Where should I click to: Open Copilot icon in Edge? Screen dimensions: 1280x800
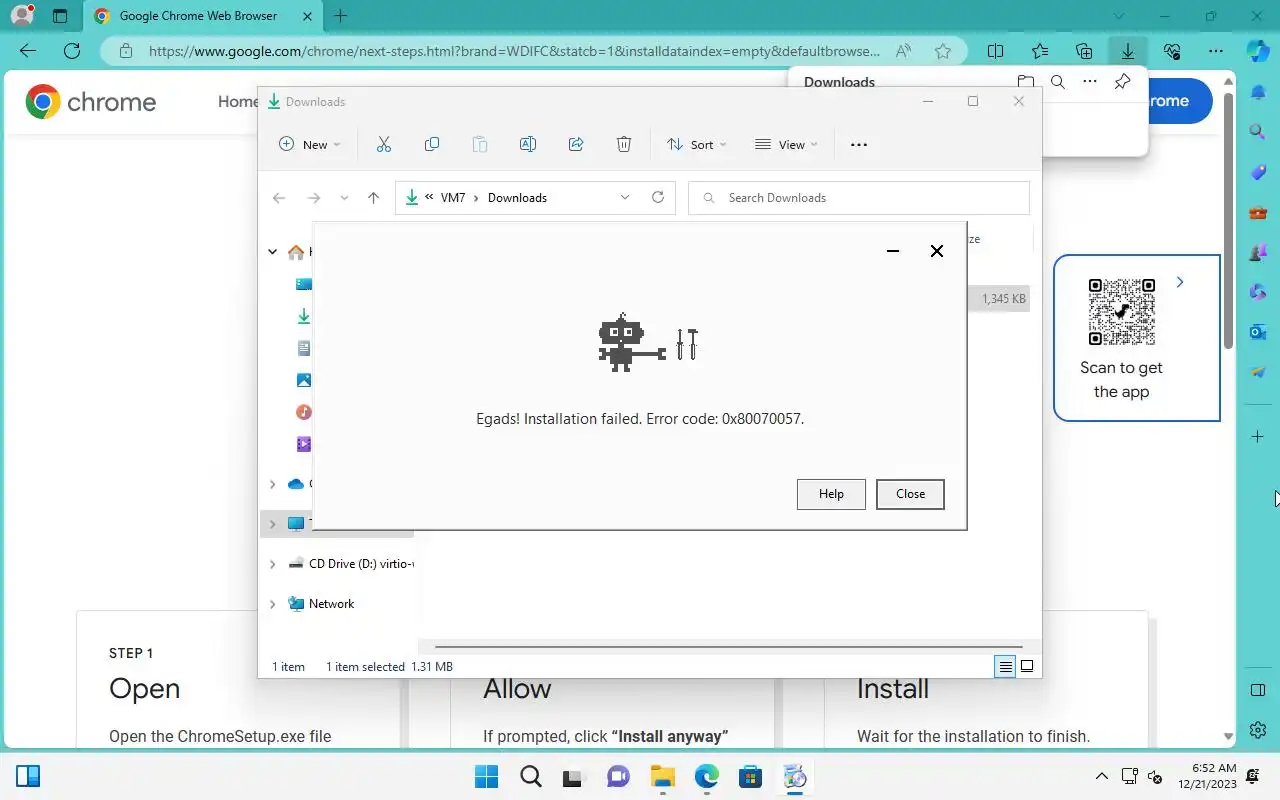pyautogui.click(x=1259, y=51)
